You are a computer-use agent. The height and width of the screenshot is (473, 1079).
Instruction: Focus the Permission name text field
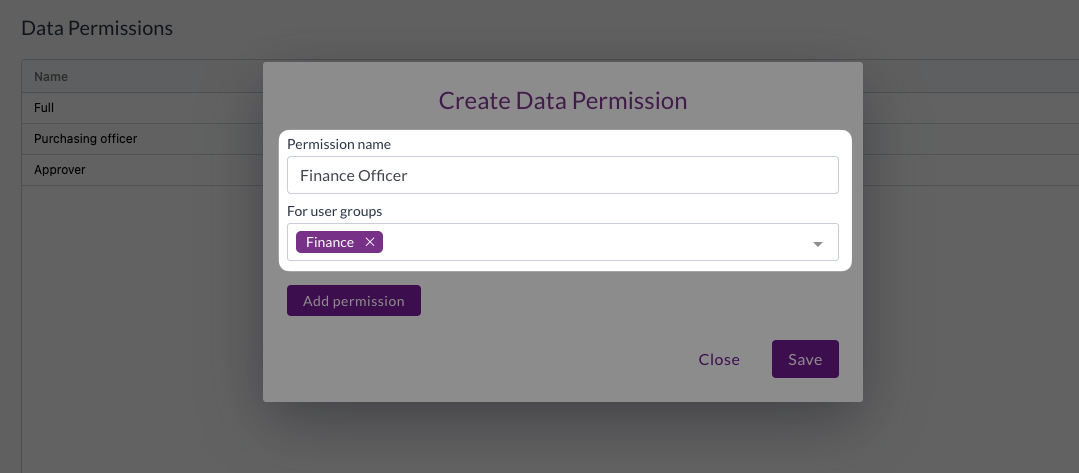562,175
